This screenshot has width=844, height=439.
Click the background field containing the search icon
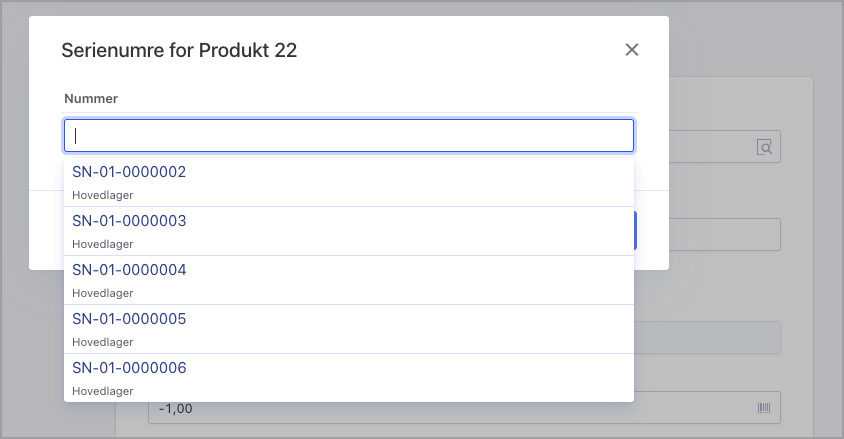pos(710,147)
